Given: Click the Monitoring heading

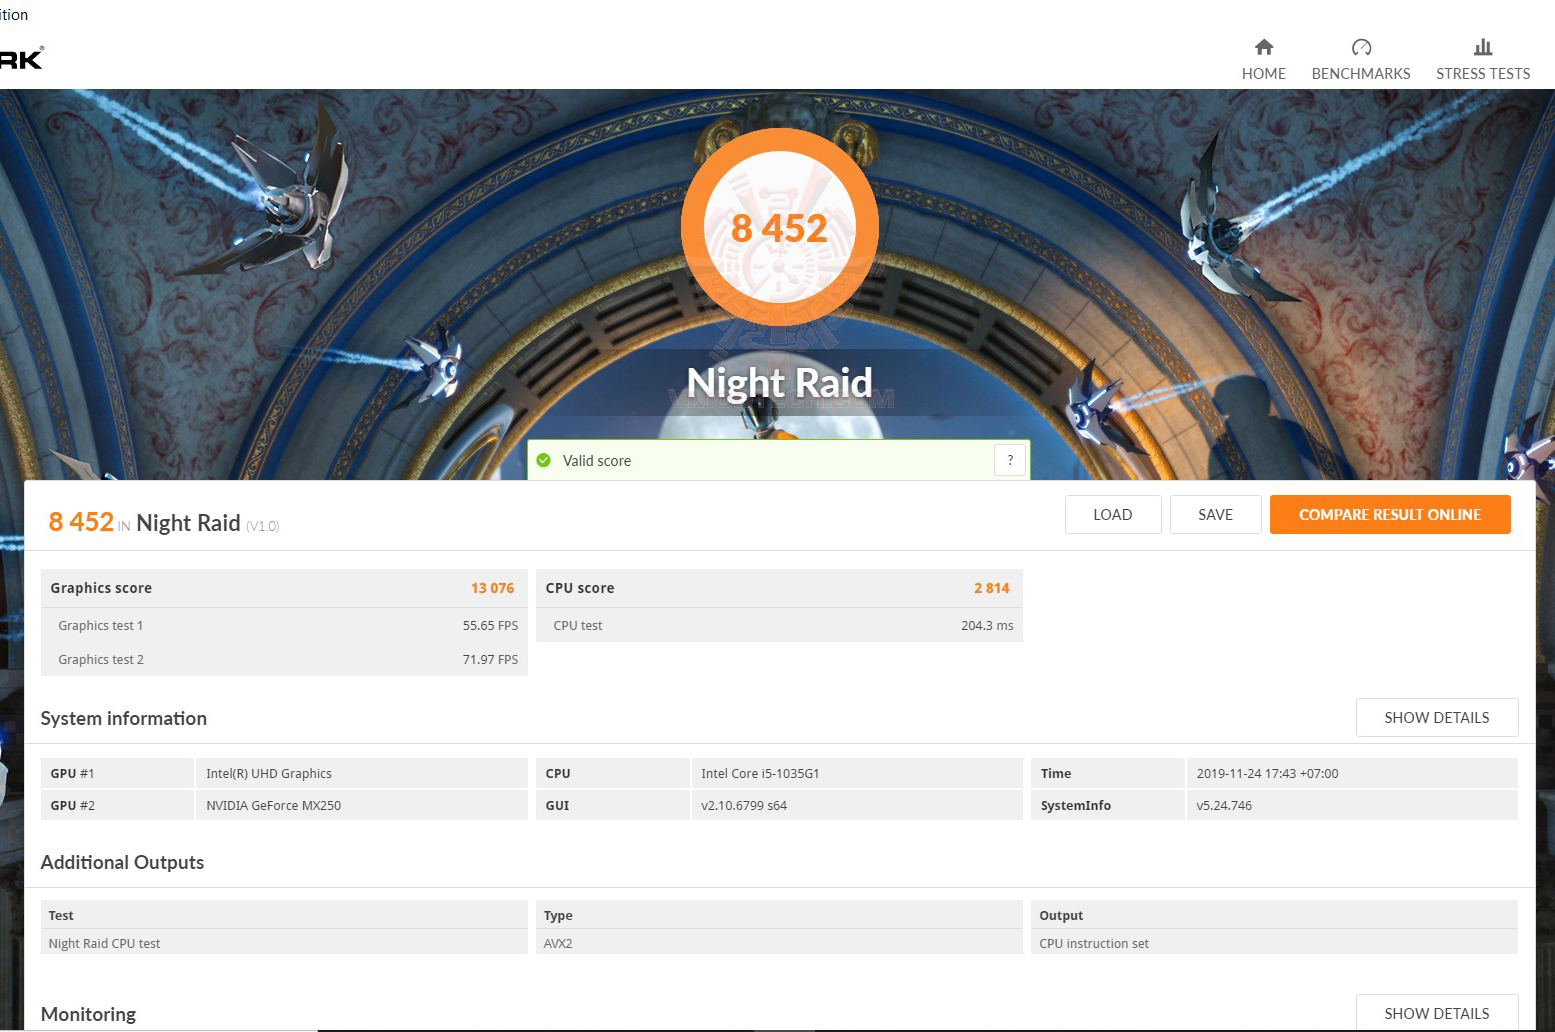Looking at the screenshot, I should point(88,1014).
